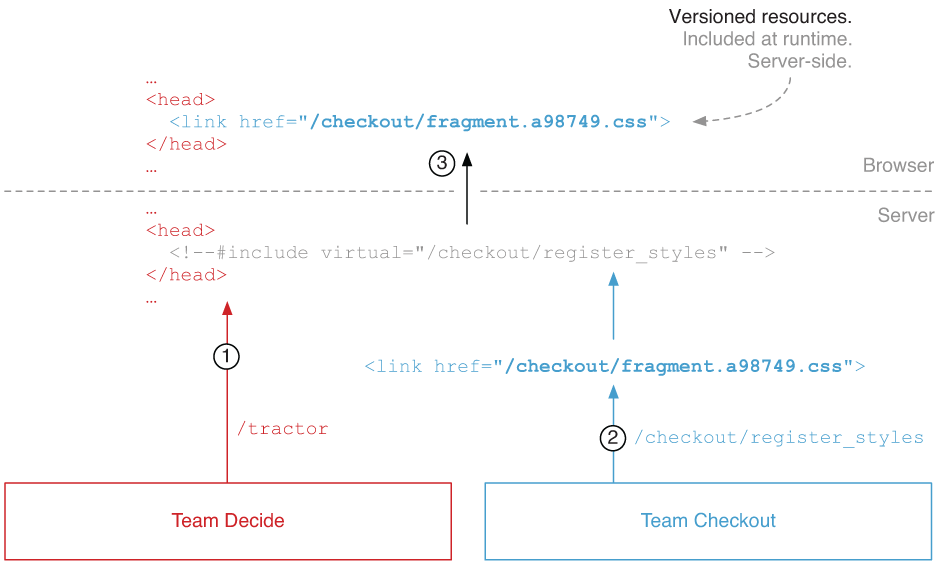Click the Browser section label
Viewport: 941px width, 564px height.
[897, 165]
